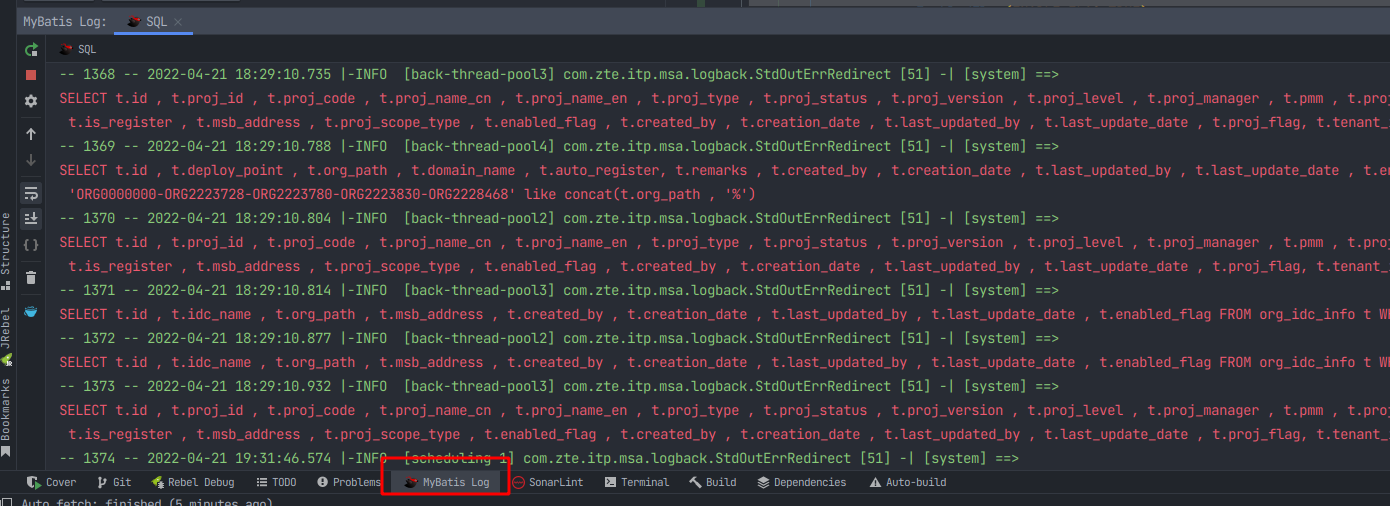This screenshot has width=1390, height=506.
Task: Open the Bookmarks side panel
Action: (x=7, y=418)
